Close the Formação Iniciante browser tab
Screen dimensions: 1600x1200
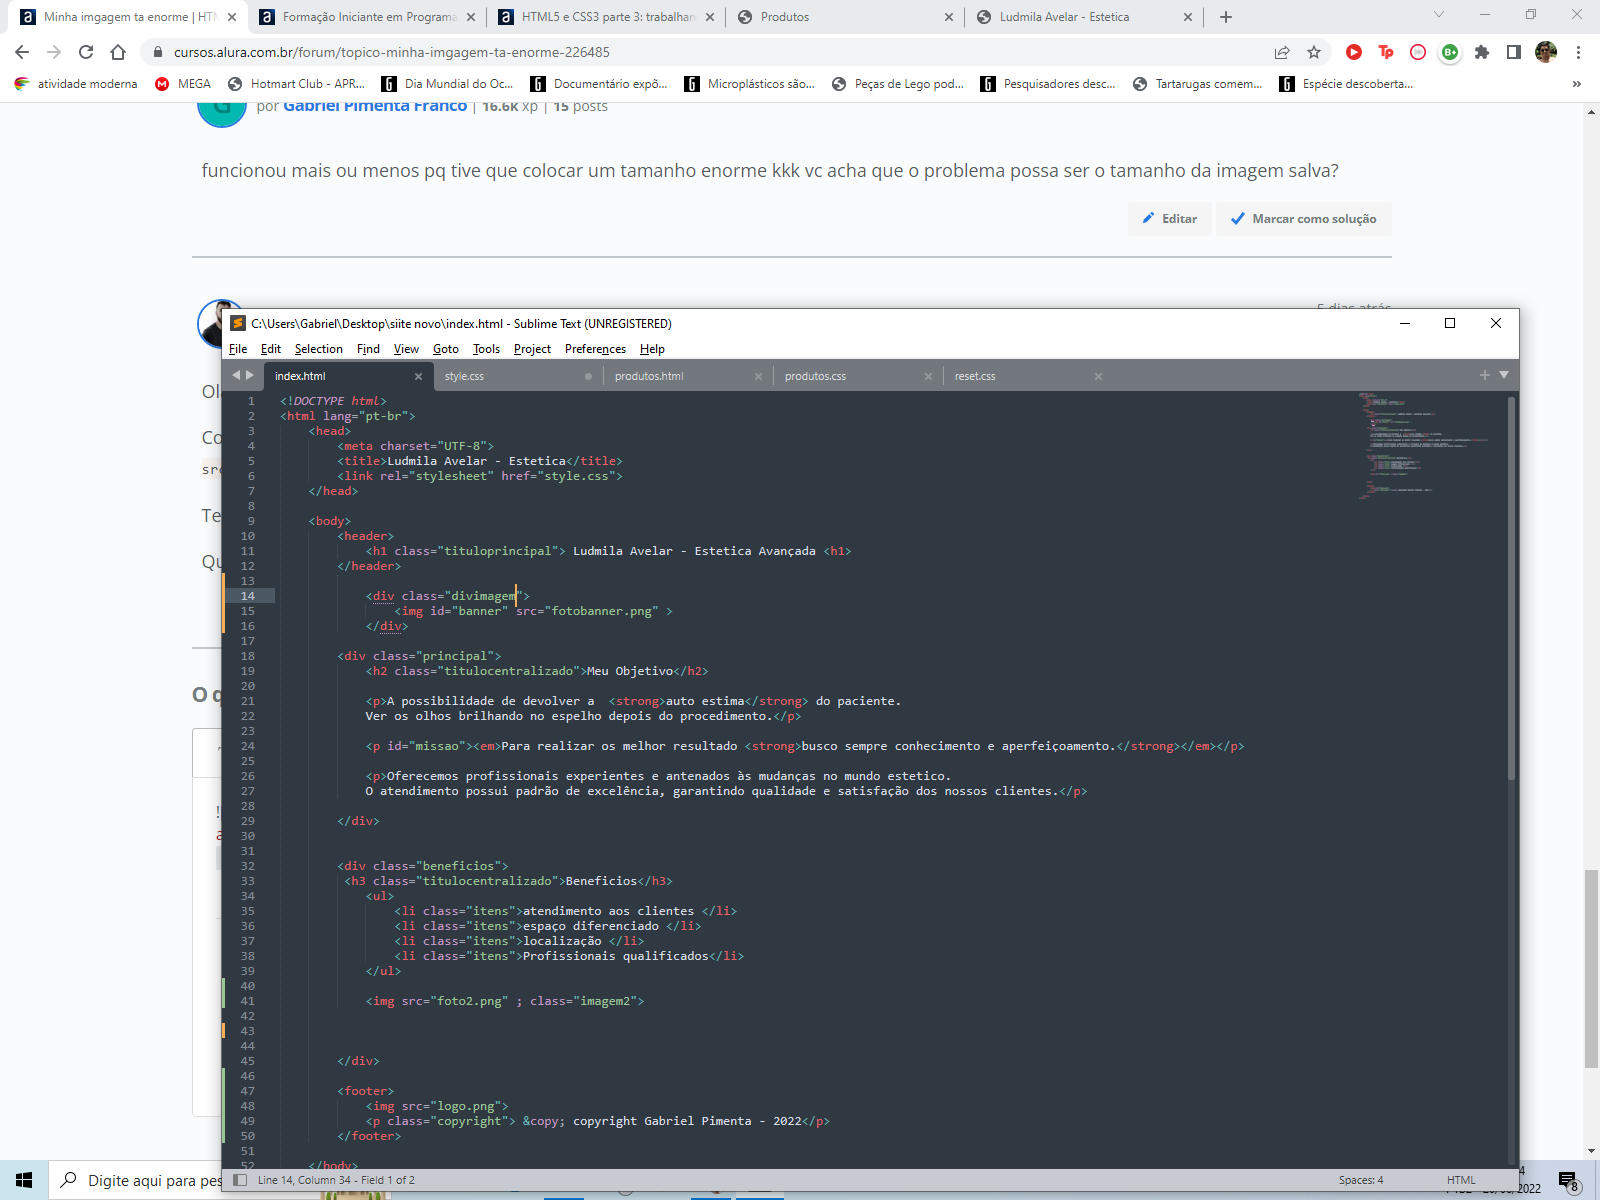pos(471,17)
